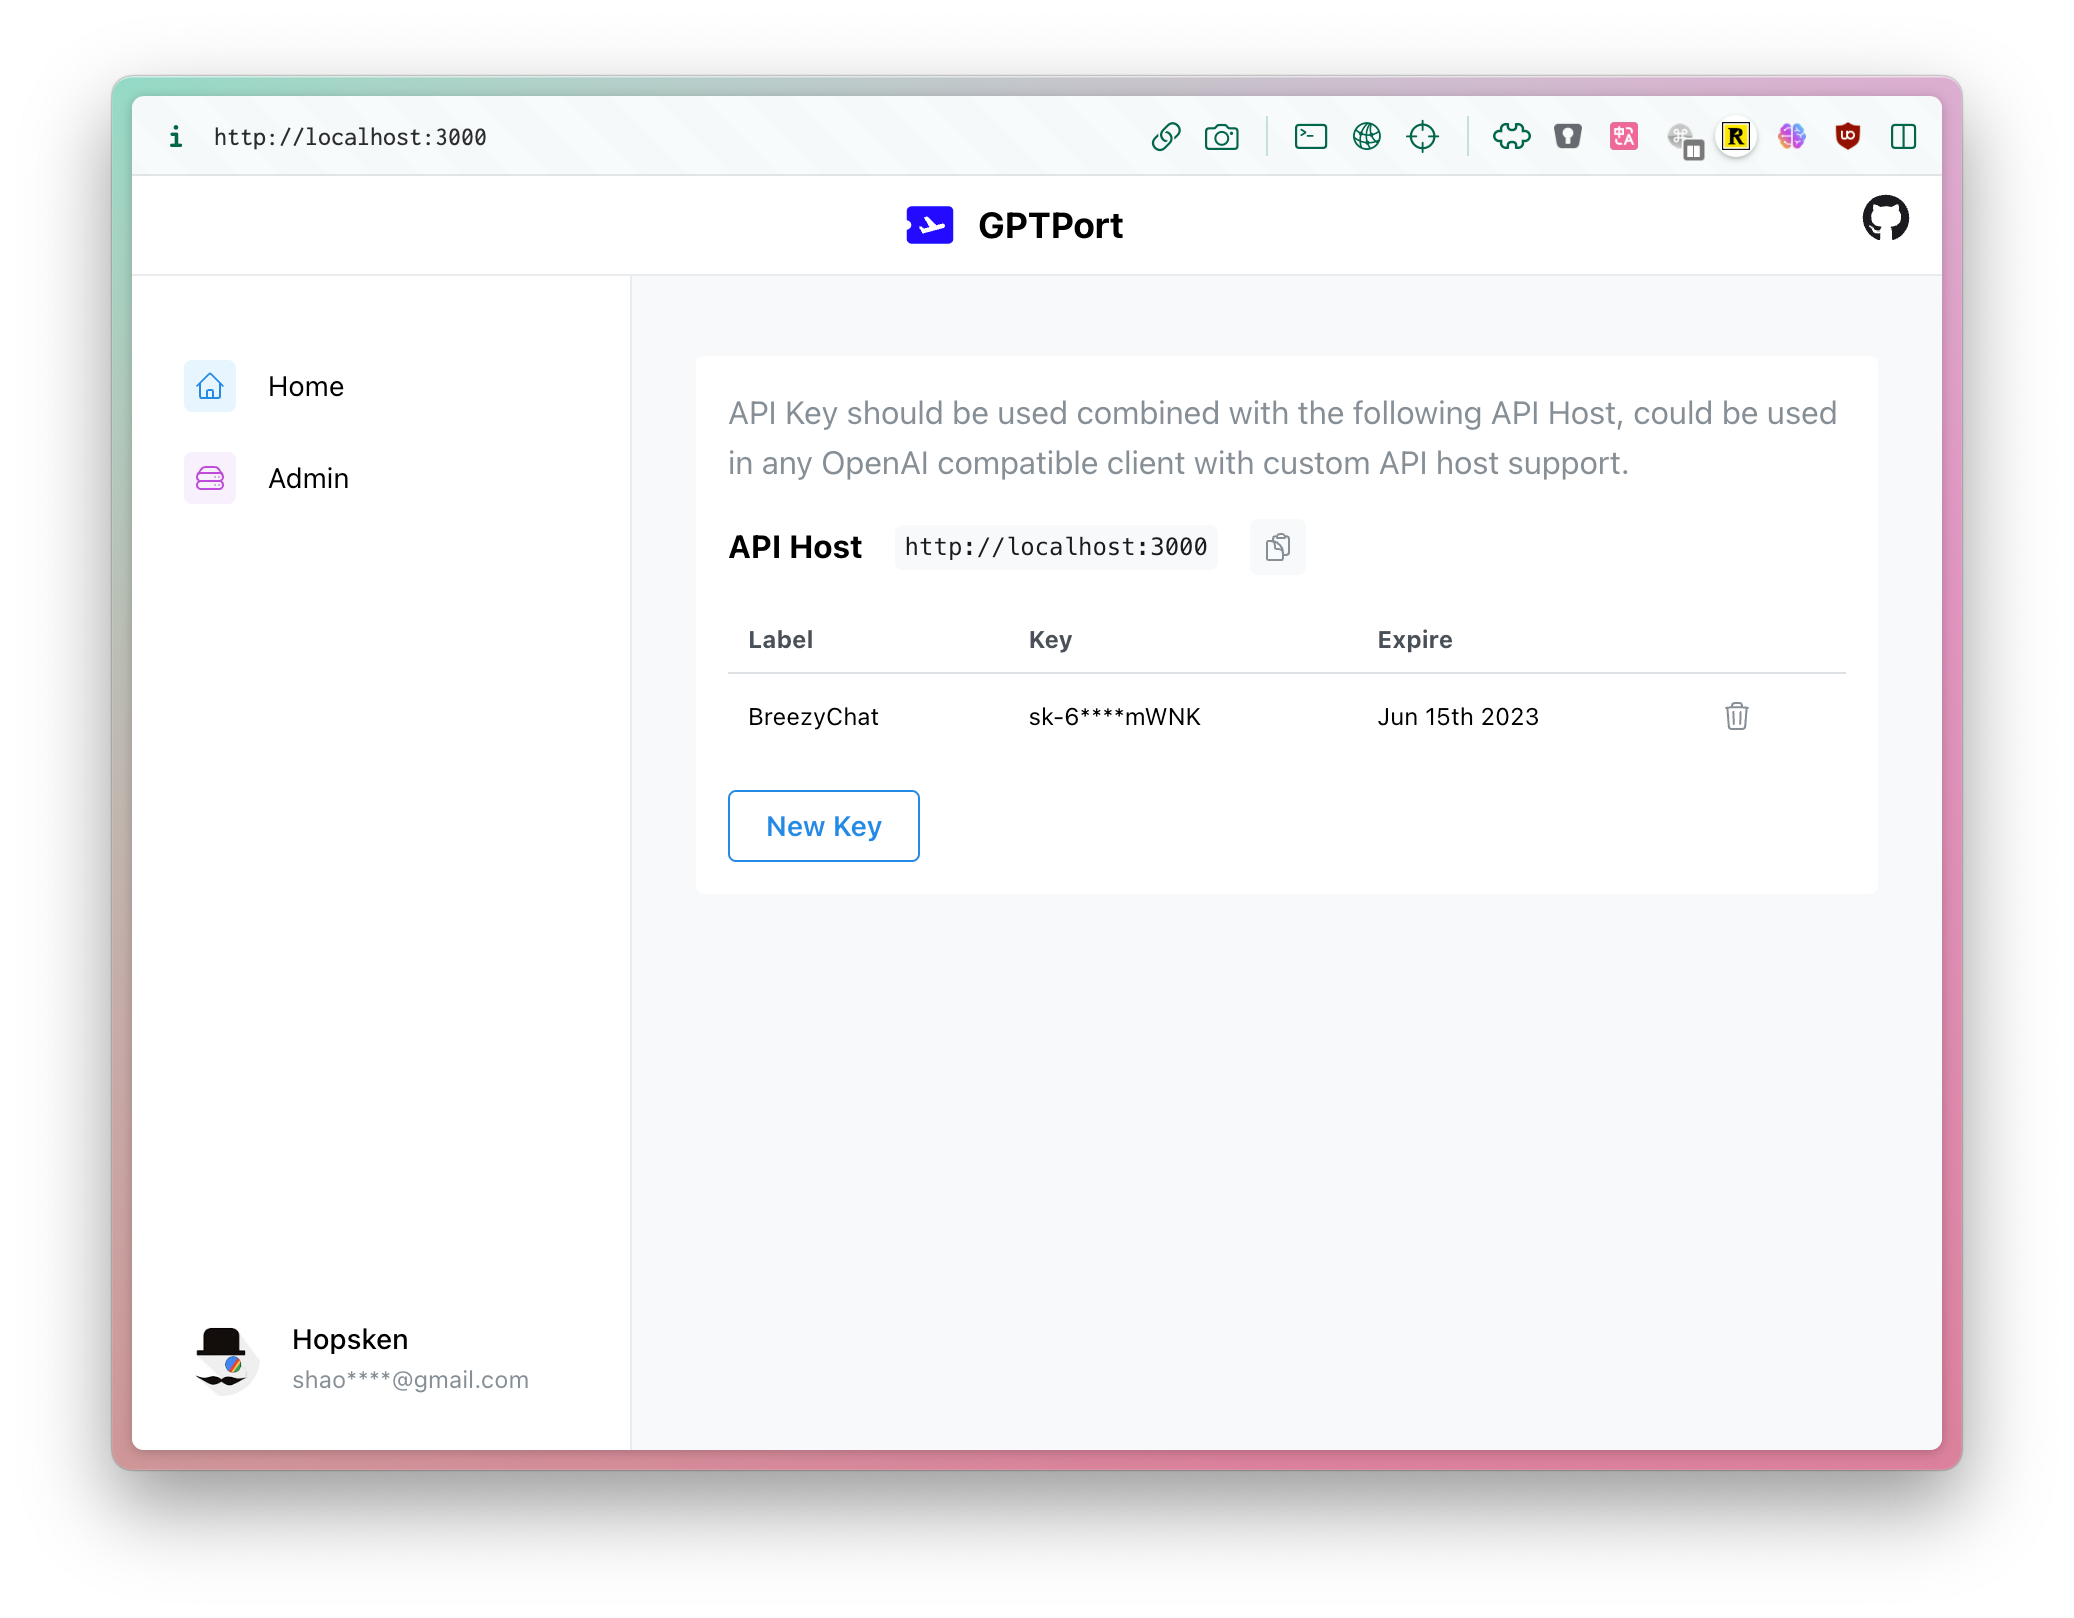
Task: Open the terminal console icon
Action: point(1310,137)
